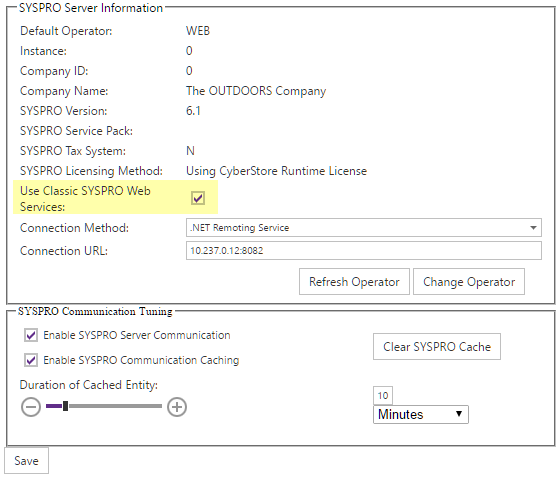Open the Connection Method dropdown
The image size is (559, 480).
364,228
